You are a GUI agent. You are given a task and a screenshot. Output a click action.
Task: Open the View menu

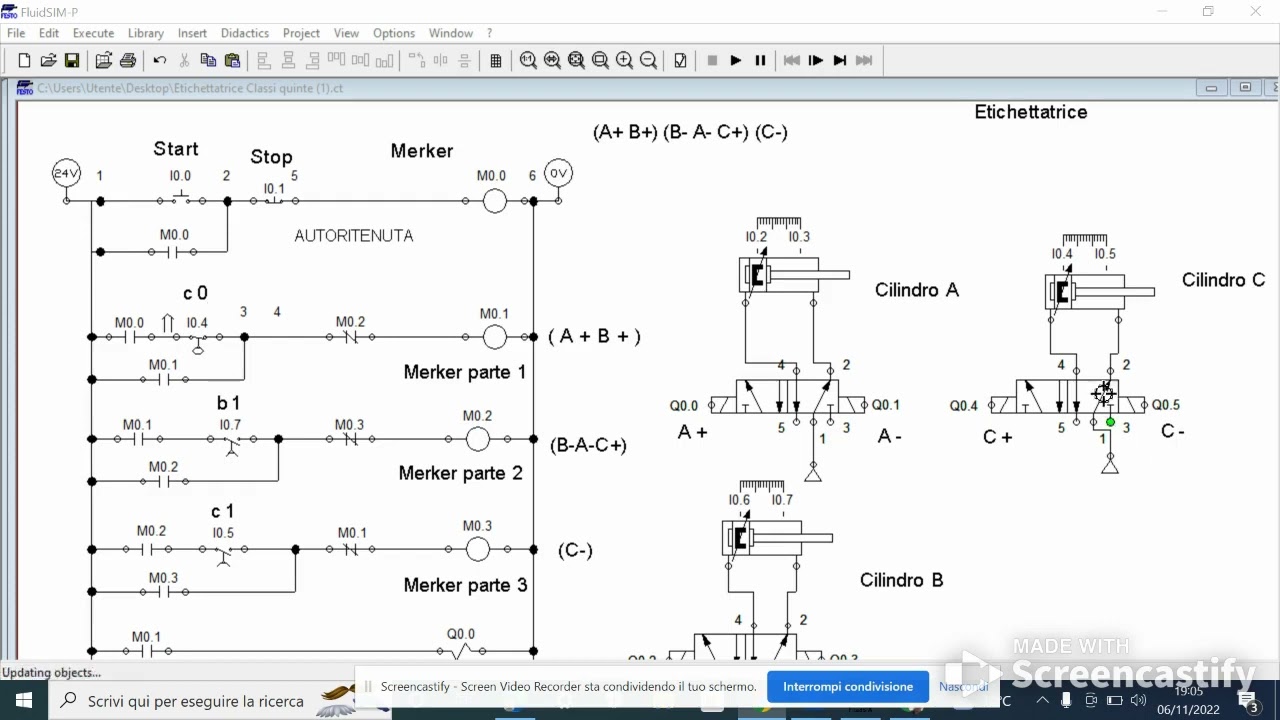click(x=346, y=33)
